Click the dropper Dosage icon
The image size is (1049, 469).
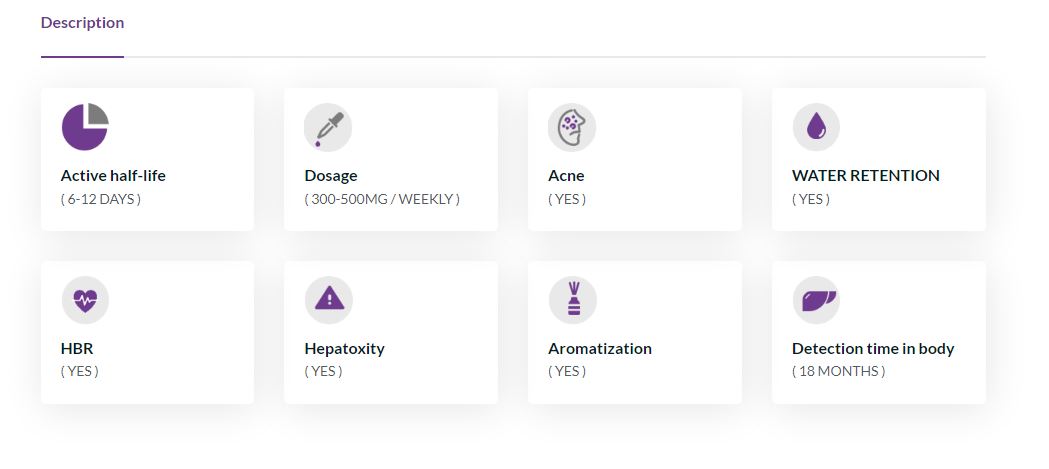tap(328, 126)
